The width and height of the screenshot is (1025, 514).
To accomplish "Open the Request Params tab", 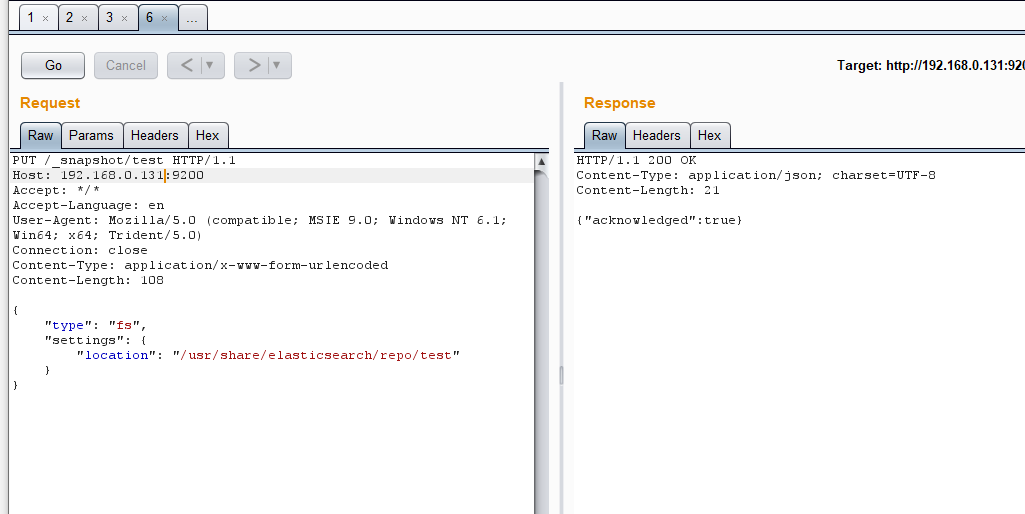I will (92, 135).
